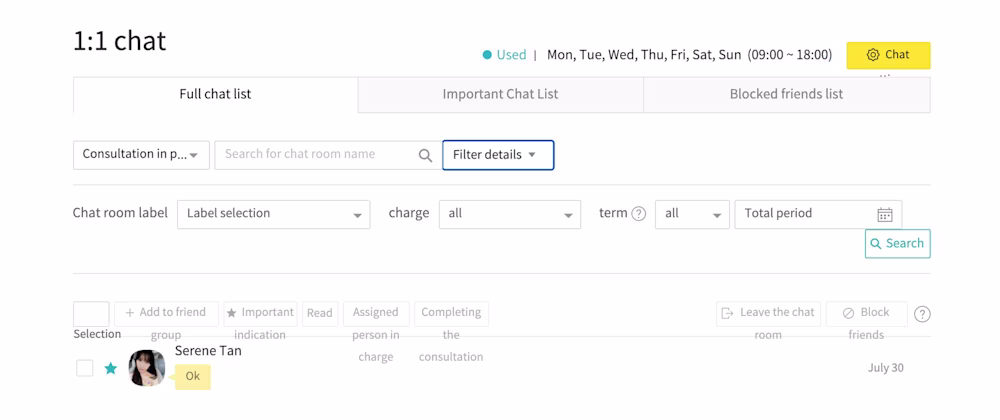This screenshot has height=420, width=1000.
Task: Open Serene Tan's profile picture
Action: click(x=147, y=368)
